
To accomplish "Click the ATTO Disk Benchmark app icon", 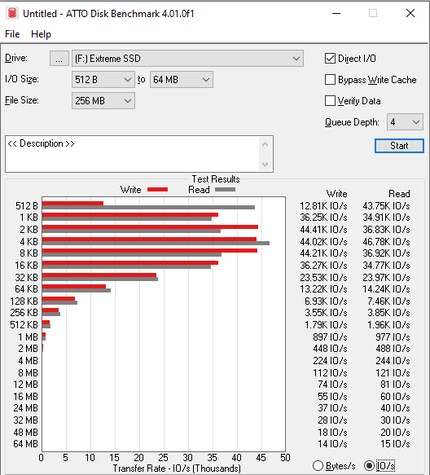I will (12, 13).
